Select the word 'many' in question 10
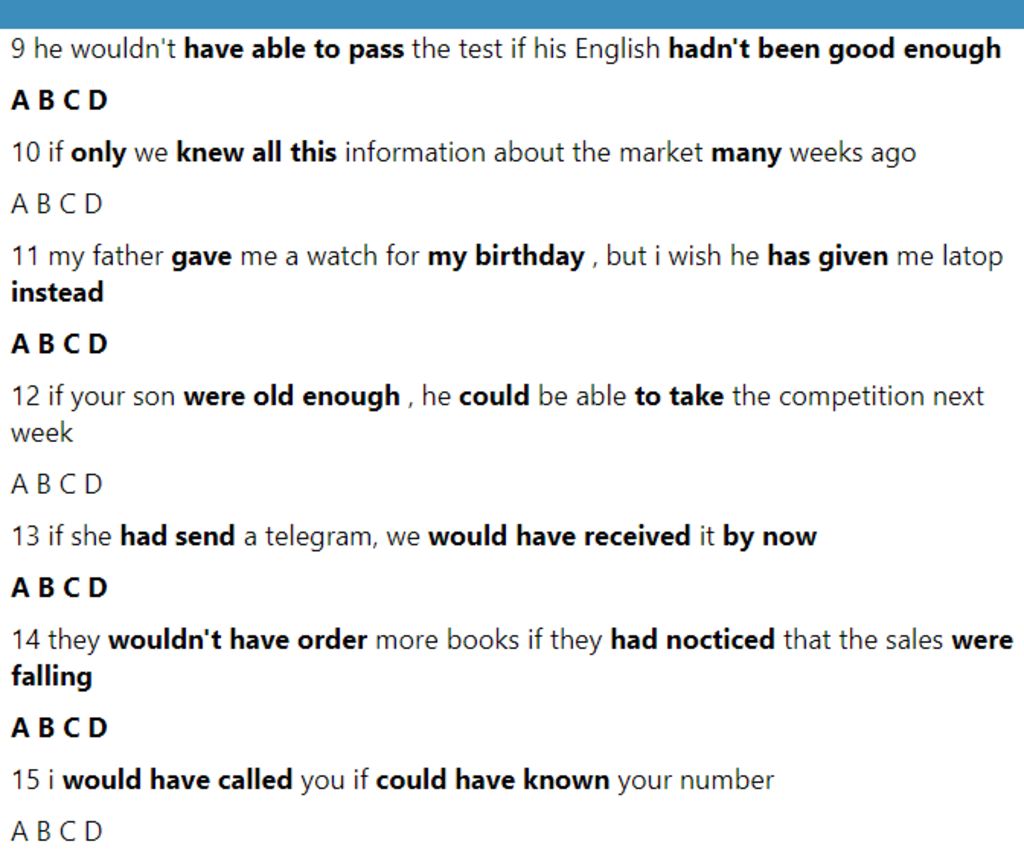1024x853 pixels. pyautogui.click(x=746, y=153)
